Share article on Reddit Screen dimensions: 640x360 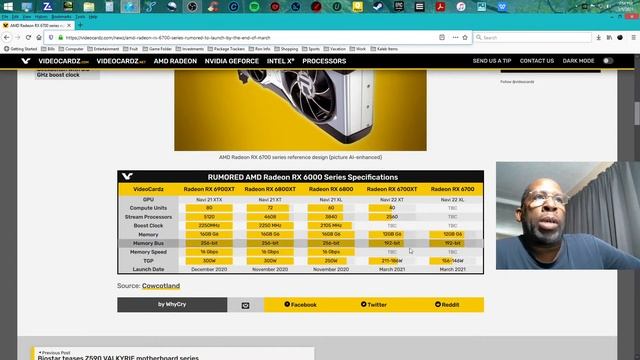[x=447, y=305]
